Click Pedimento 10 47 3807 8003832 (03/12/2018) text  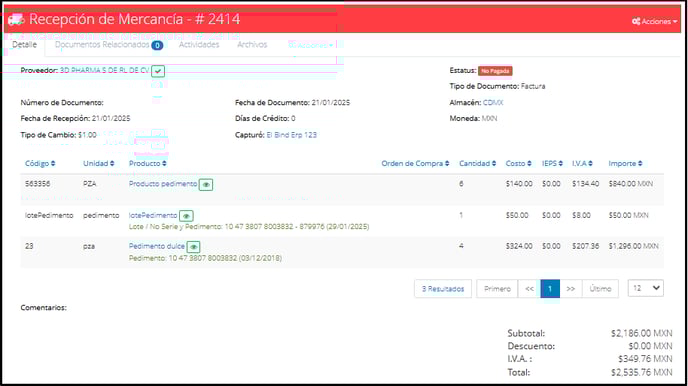(205, 258)
